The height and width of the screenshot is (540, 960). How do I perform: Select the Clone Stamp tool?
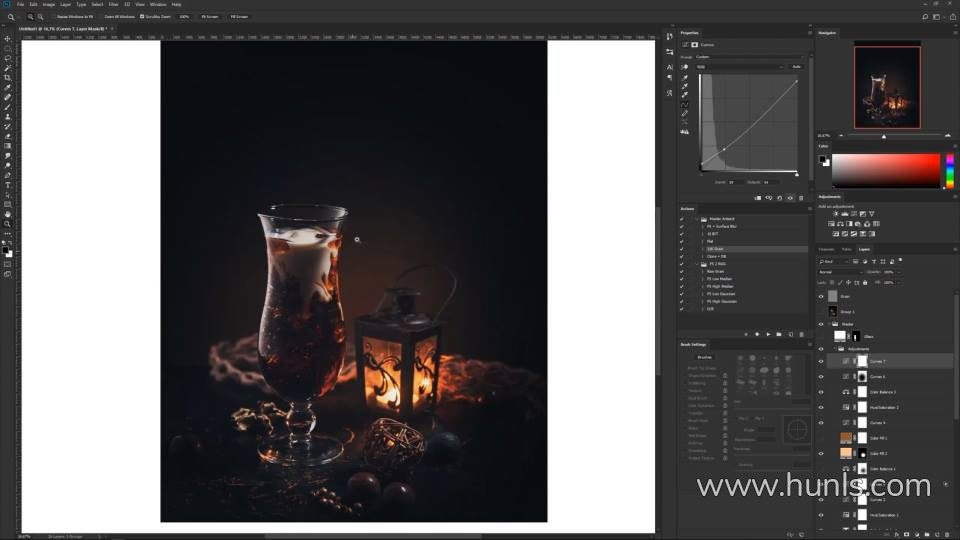tap(7, 117)
